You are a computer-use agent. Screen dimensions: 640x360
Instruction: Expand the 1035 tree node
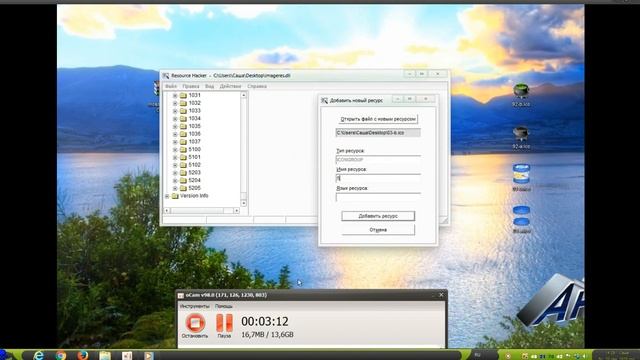pyautogui.click(x=175, y=127)
